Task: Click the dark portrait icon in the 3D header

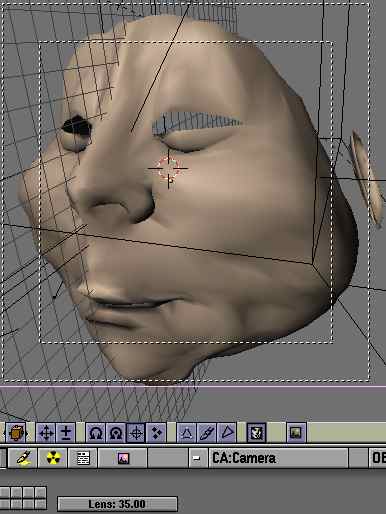Action: [256, 433]
